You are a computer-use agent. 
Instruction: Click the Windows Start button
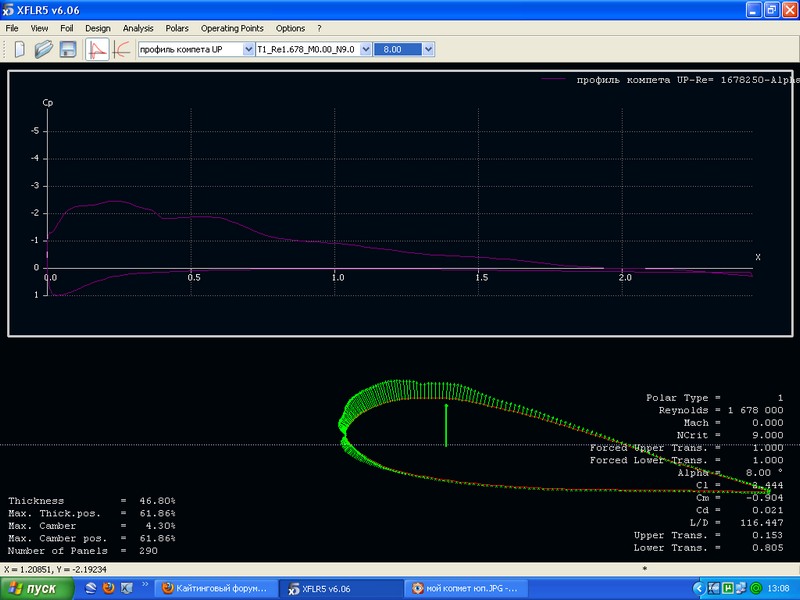[x=36, y=589]
